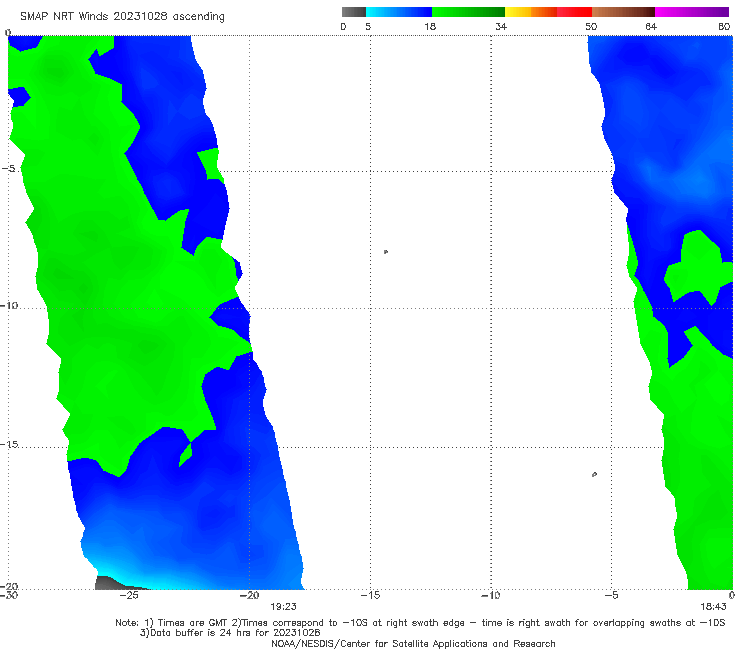Click the NOAA/NESDIS Center credit line
Viewport: 740px width, 650px height.
[x=413, y=644]
